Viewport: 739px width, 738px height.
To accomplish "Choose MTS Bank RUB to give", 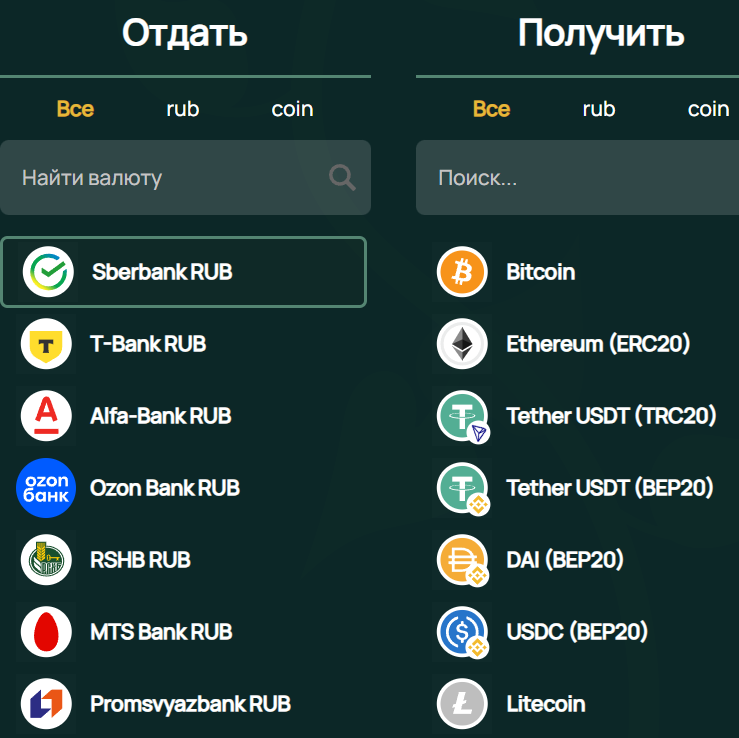I will (x=184, y=631).
